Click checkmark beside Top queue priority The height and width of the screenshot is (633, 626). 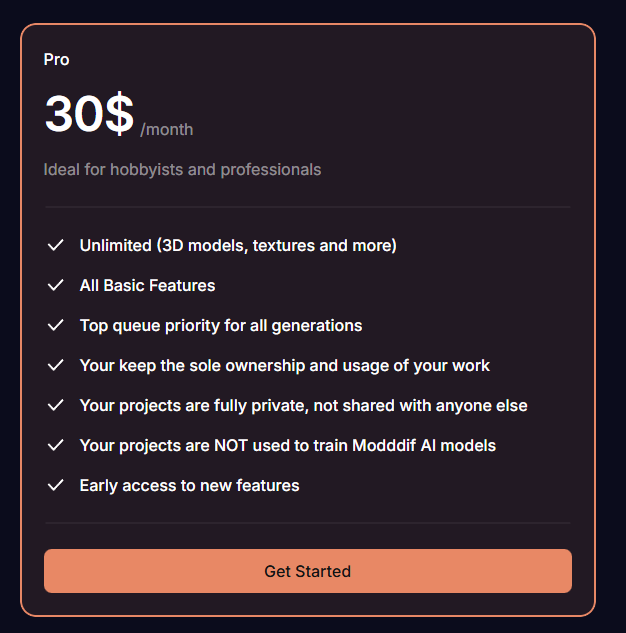click(x=56, y=325)
